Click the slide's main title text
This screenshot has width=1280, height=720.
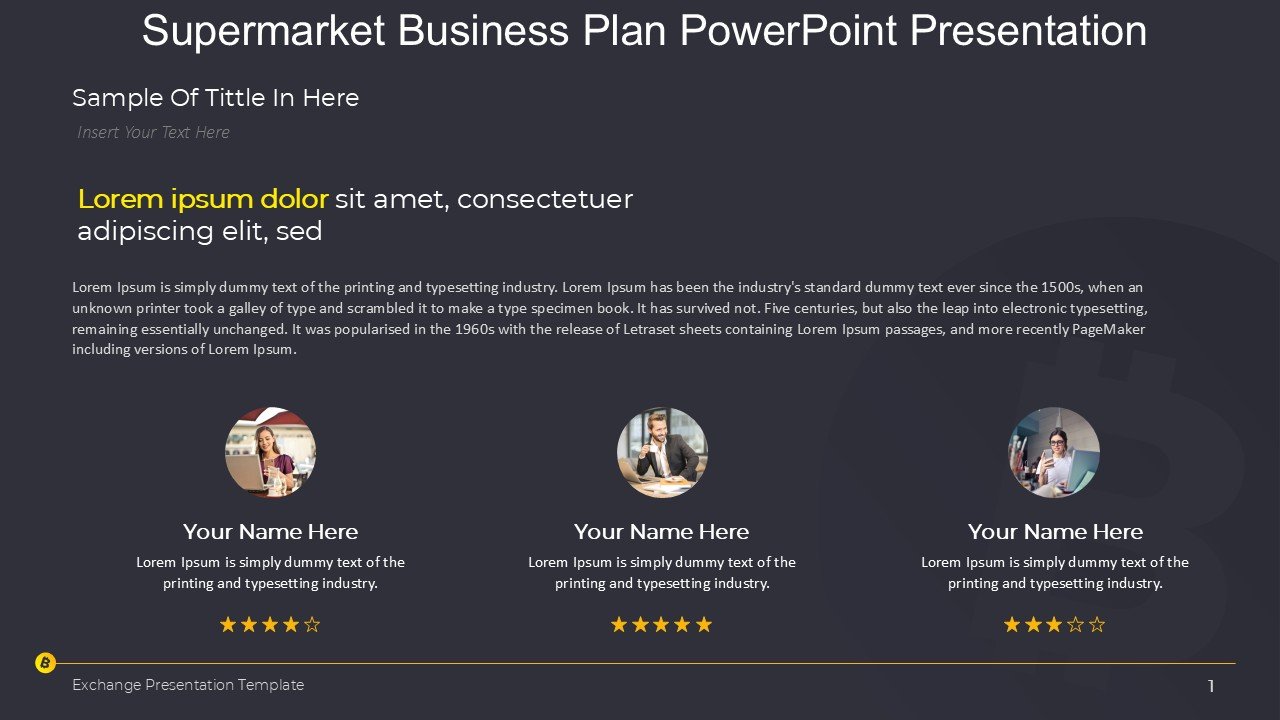click(644, 31)
